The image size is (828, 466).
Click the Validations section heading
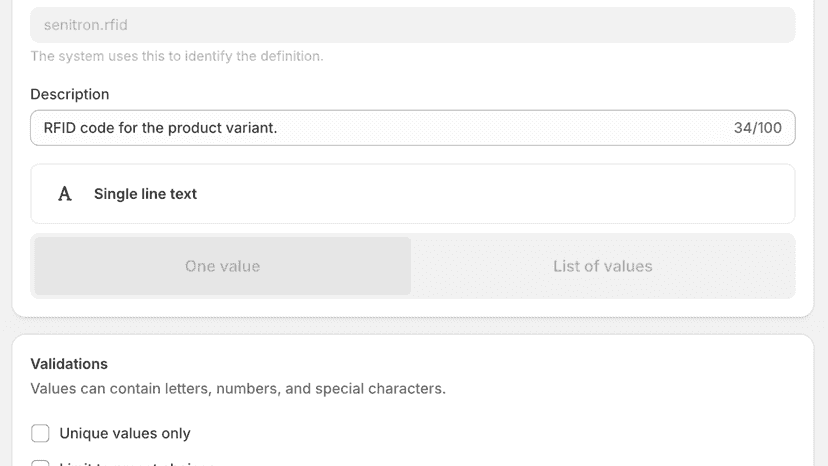pyautogui.click(x=69, y=364)
